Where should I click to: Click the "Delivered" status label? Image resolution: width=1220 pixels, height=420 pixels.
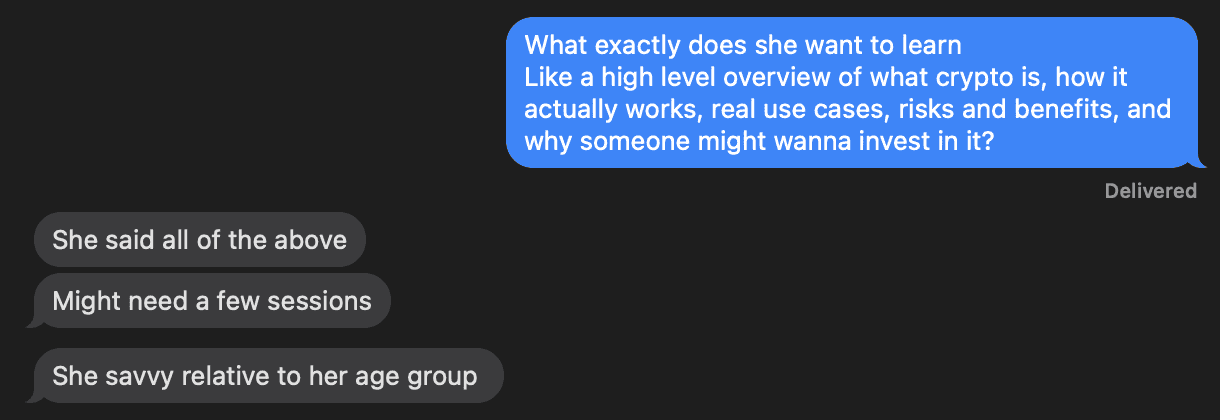click(x=1150, y=191)
